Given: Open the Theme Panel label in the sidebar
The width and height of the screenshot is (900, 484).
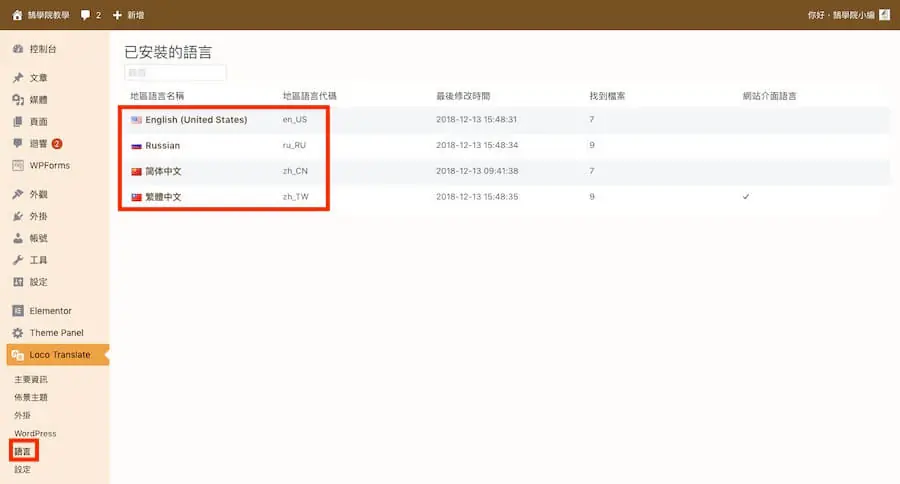Looking at the screenshot, I should [56, 332].
